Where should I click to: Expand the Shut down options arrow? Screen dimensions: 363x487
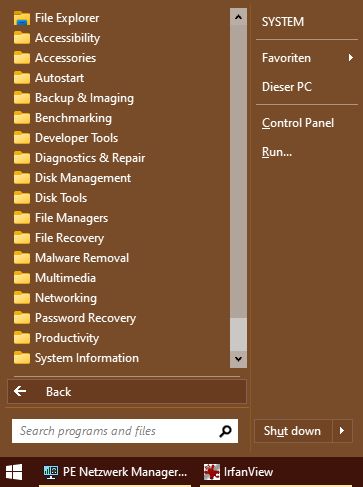342,431
